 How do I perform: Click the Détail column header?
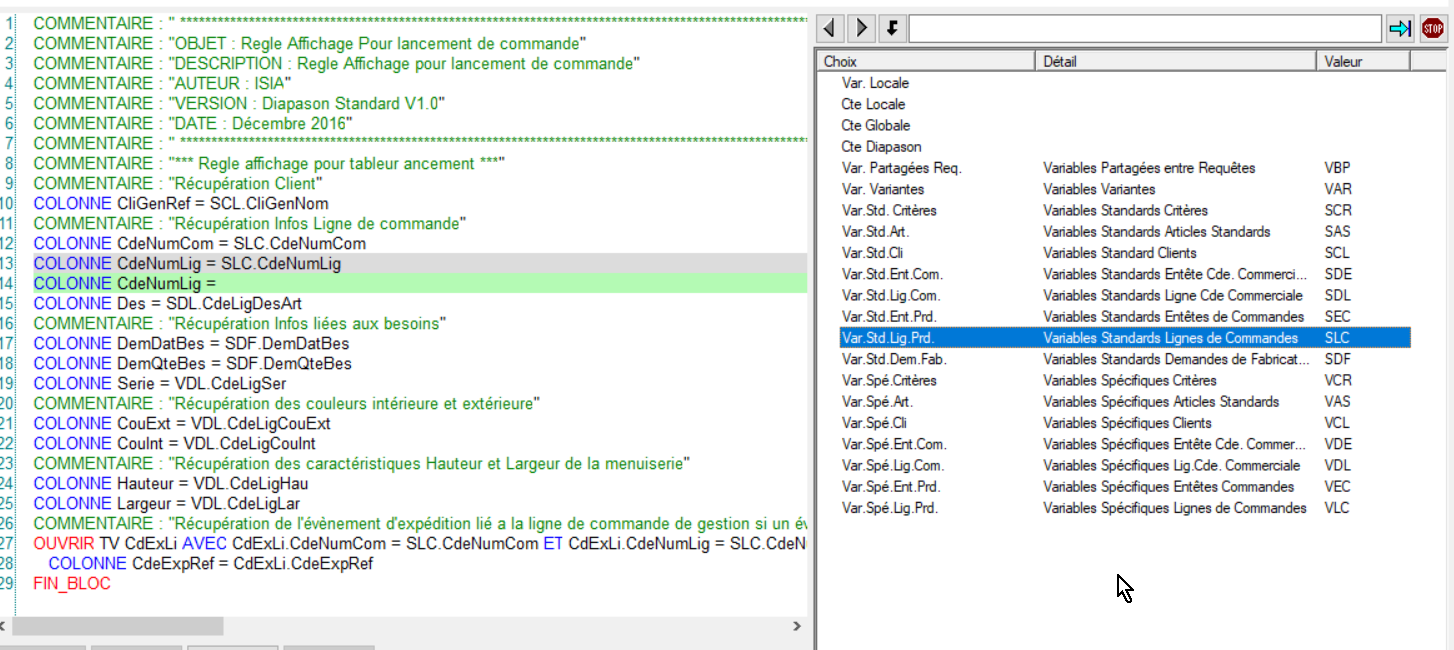(1175, 62)
